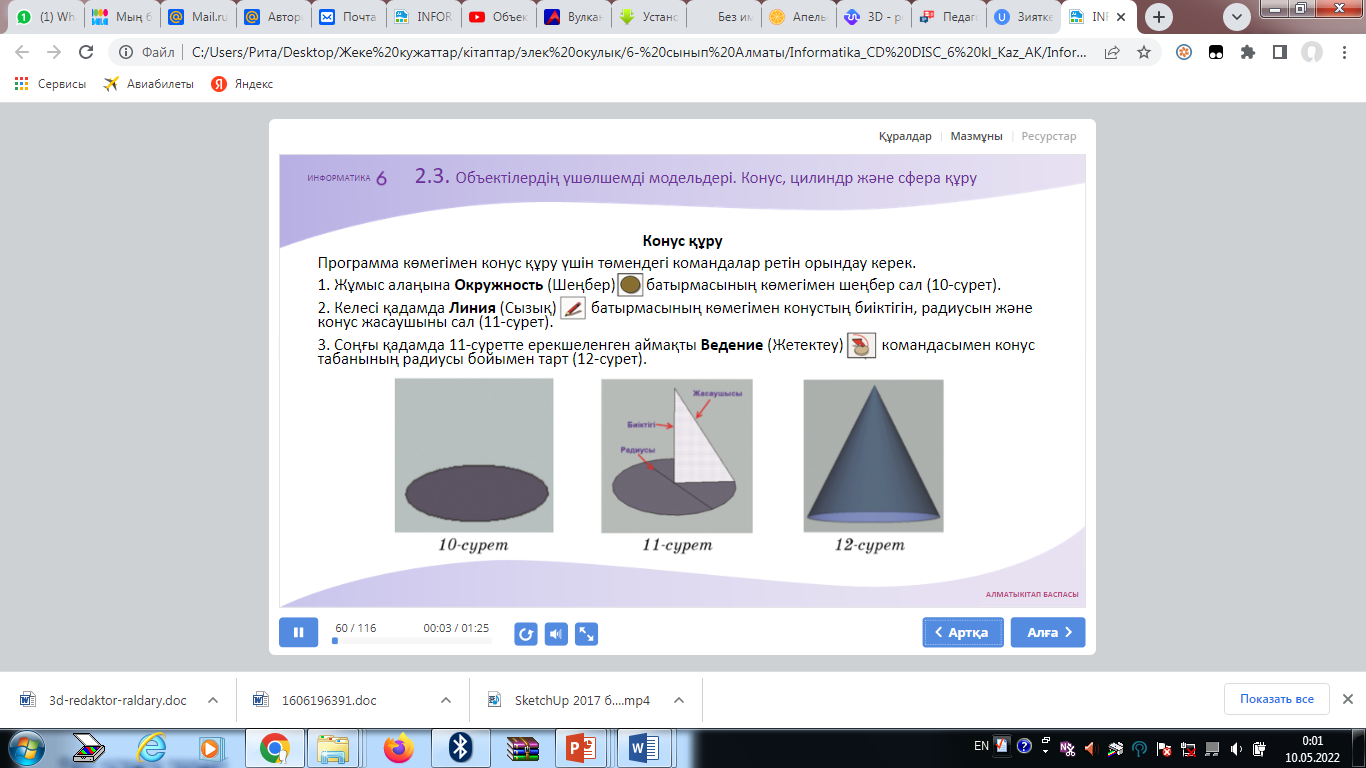The image size is (1366, 768).
Task: Open the Яндекс bookmark
Action: [242, 84]
